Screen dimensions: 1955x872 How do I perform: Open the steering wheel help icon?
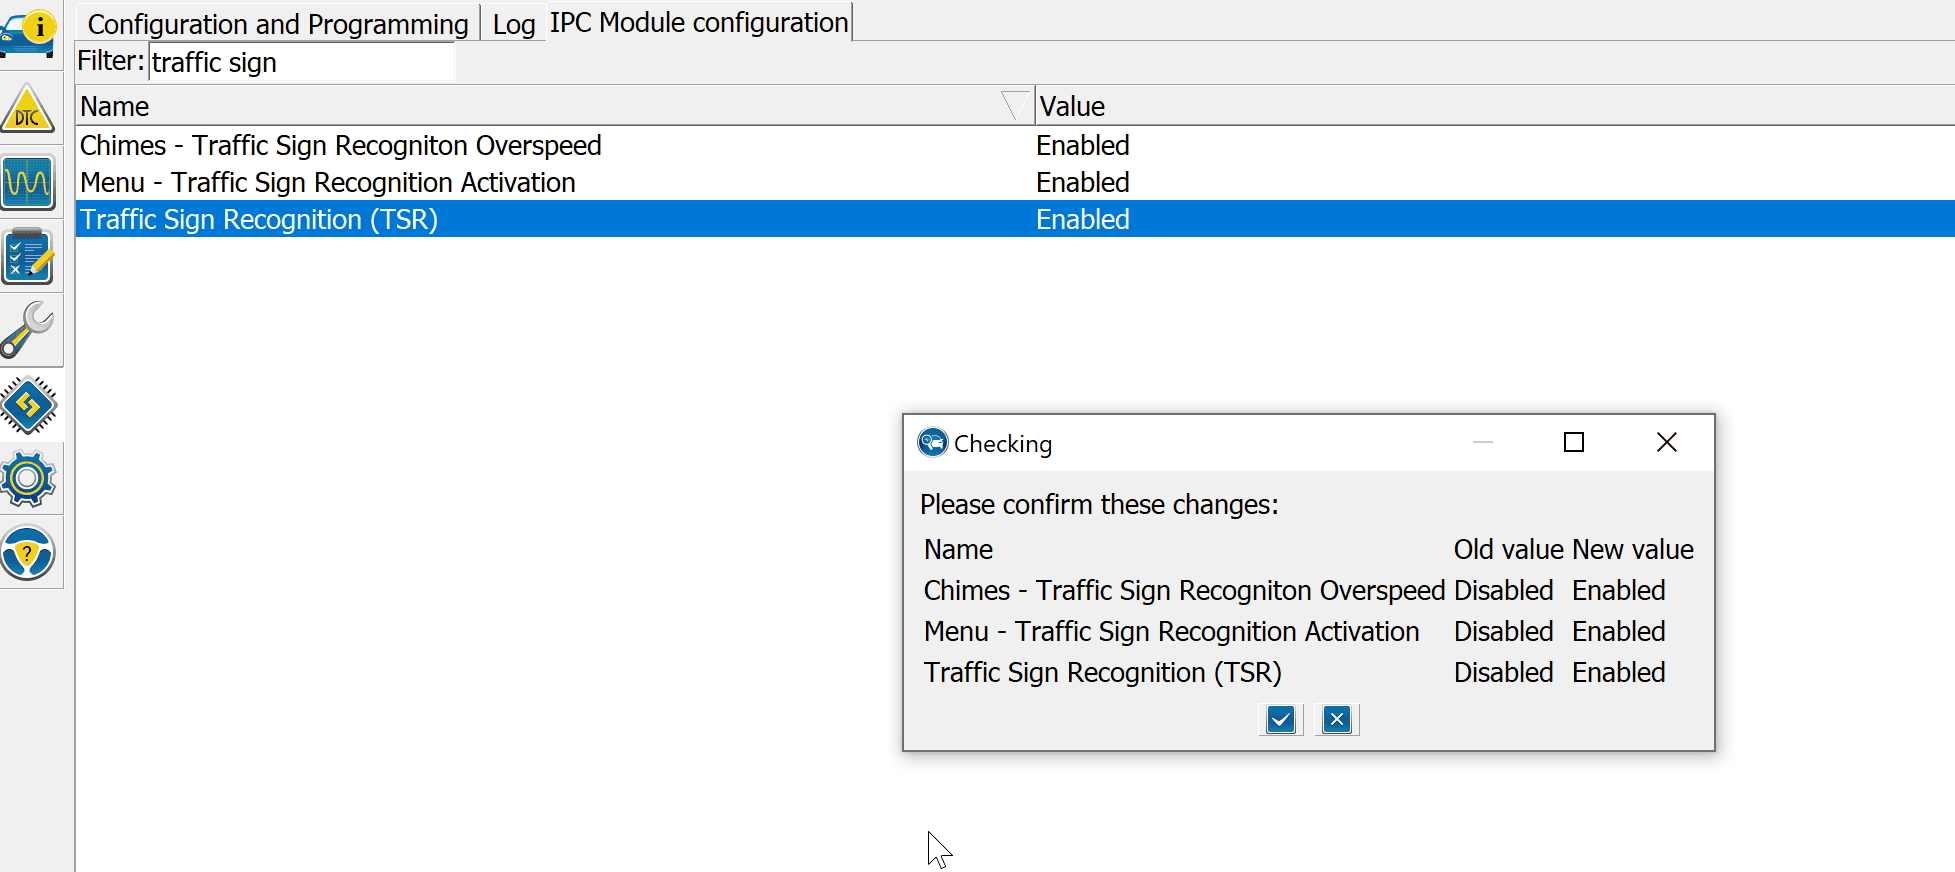coord(28,553)
